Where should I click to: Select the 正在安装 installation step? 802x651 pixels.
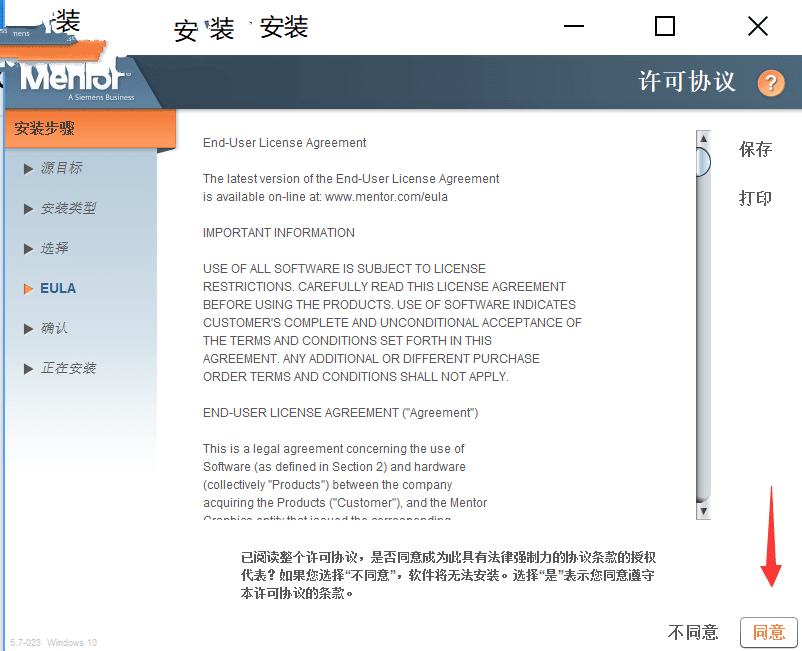coord(69,368)
